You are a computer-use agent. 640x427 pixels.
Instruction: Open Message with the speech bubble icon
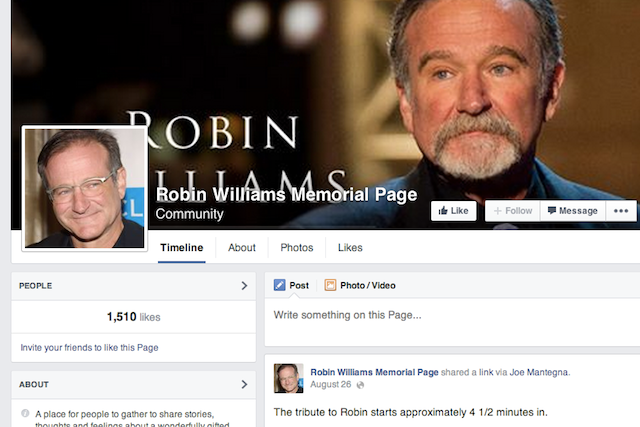[x=572, y=211]
